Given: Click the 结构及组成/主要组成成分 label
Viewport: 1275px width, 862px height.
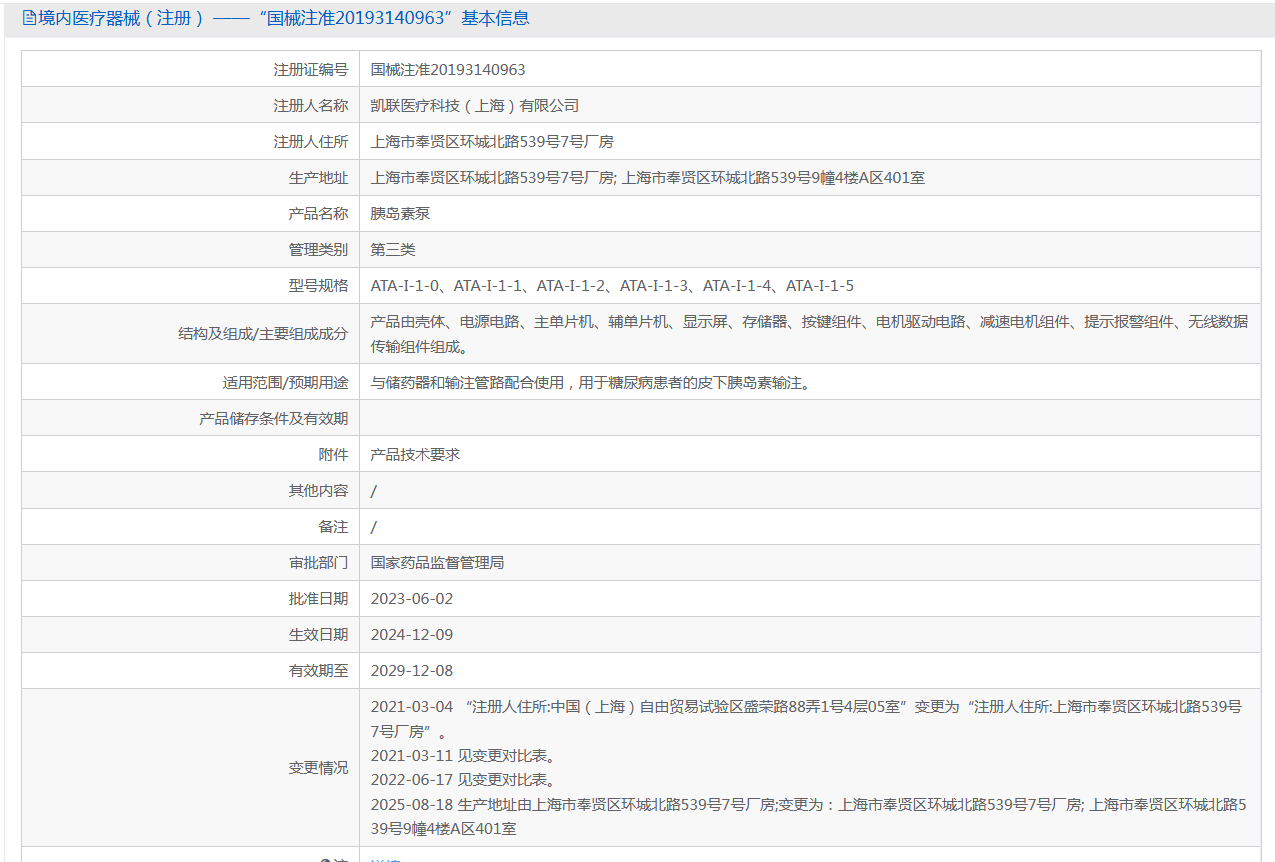Looking at the screenshot, I should tap(263, 334).
